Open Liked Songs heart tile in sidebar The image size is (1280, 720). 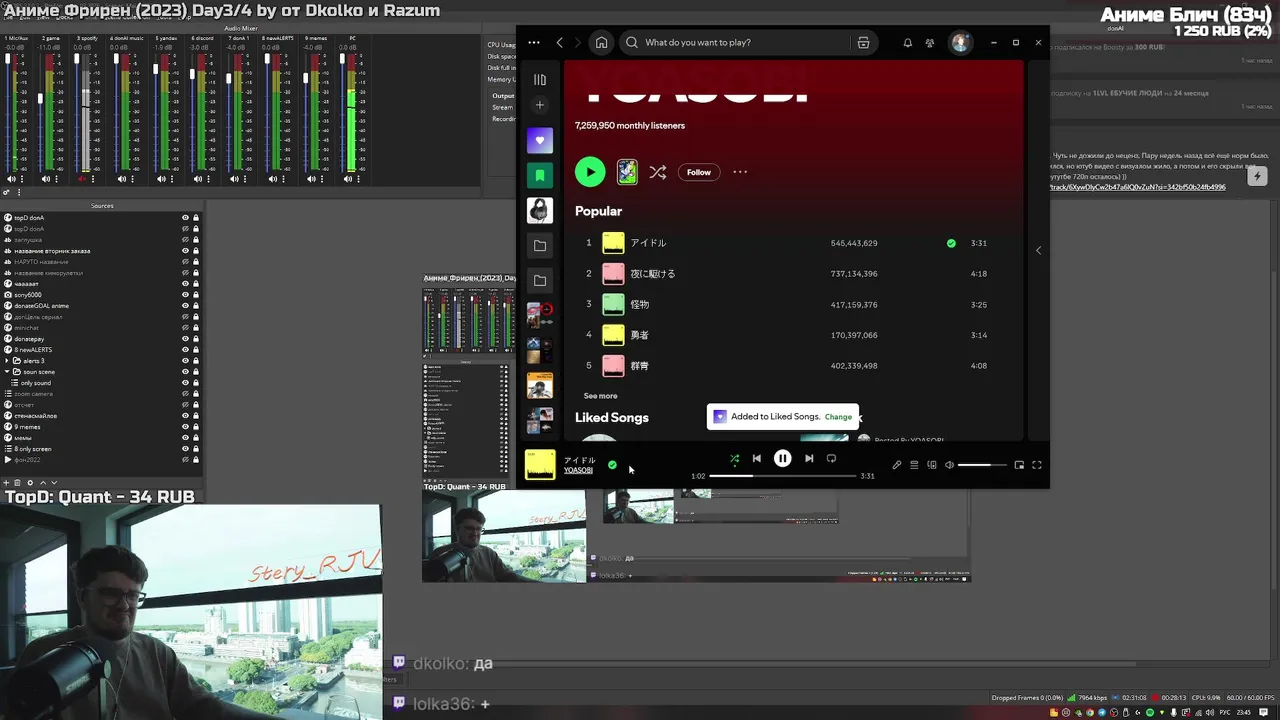540,141
